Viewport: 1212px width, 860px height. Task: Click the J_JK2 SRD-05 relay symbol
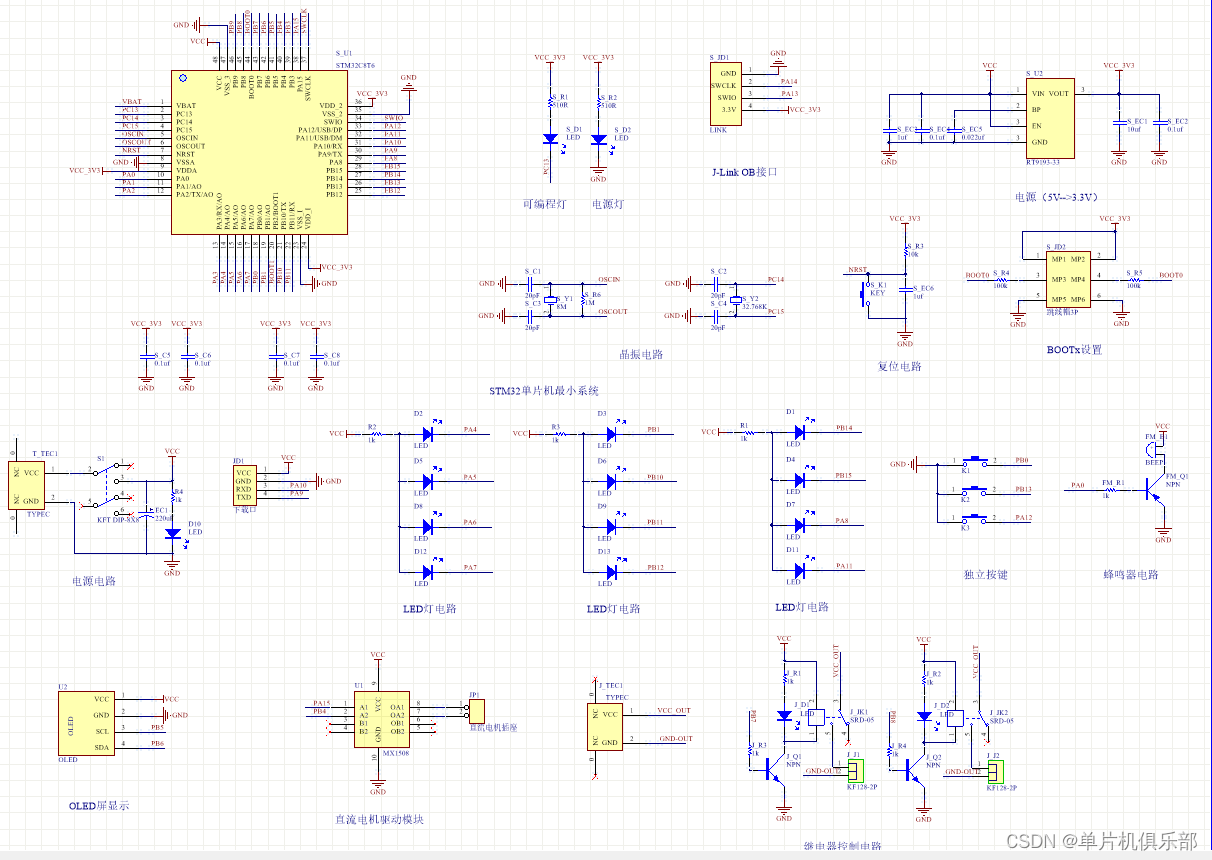pyautogui.click(x=966, y=718)
